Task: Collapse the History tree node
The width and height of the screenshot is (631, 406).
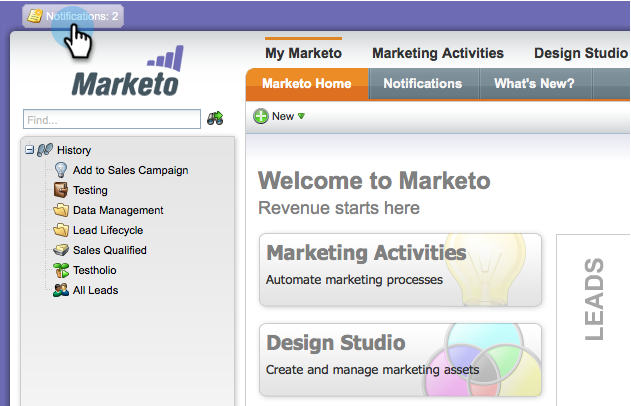Action: pyautogui.click(x=29, y=150)
